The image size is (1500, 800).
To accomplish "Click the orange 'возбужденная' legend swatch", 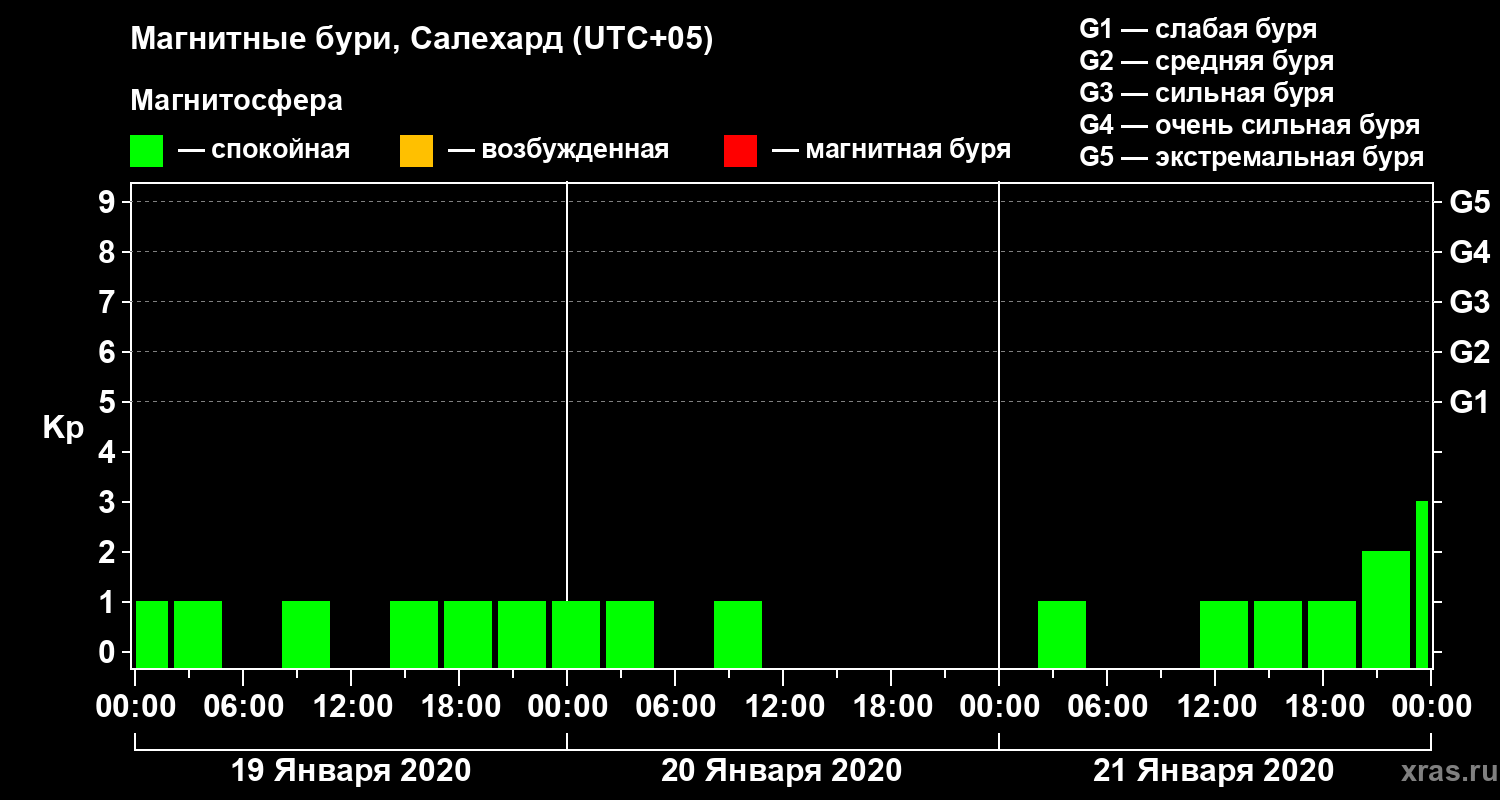I will point(416,151).
